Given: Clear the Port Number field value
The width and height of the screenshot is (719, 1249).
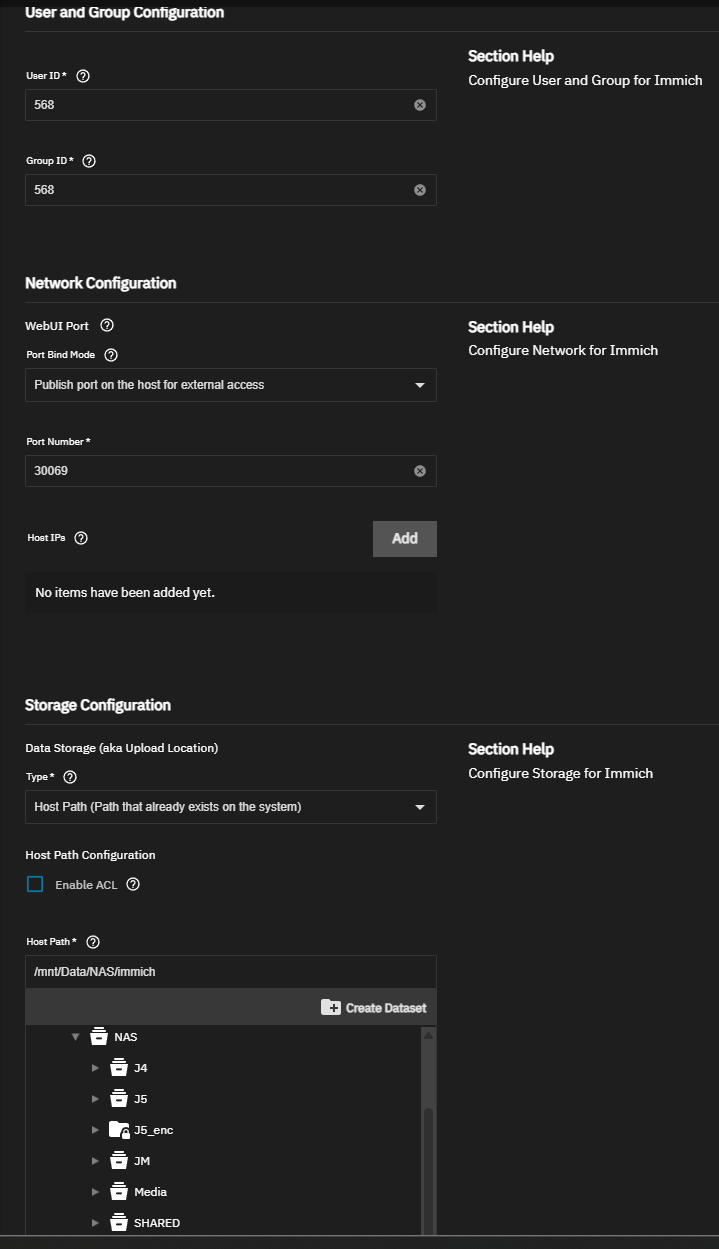Looking at the screenshot, I should [x=420, y=471].
